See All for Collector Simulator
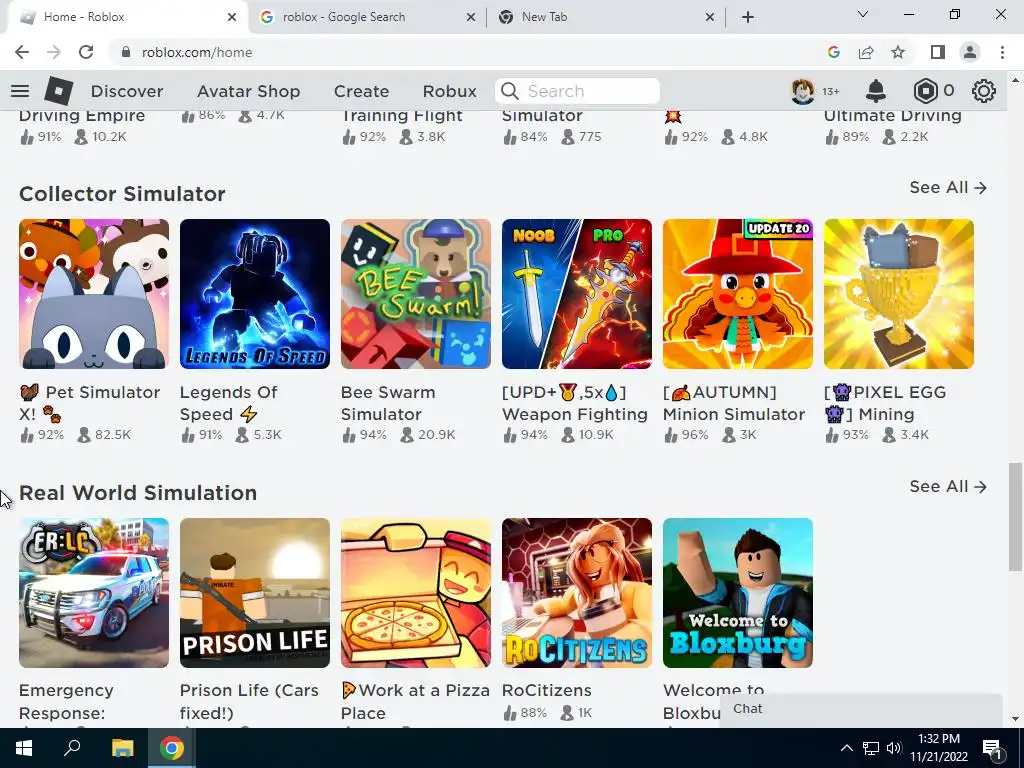 coord(948,187)
